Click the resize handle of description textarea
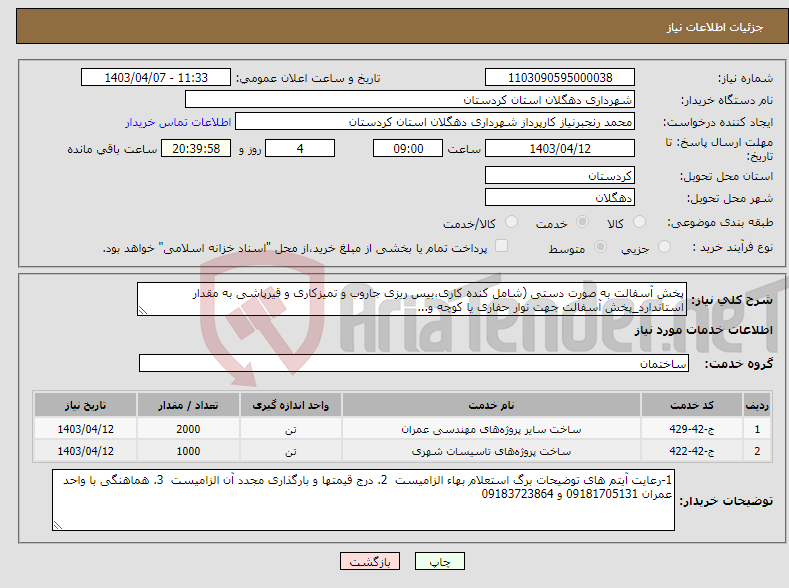 pyautogui.click(x=143, y=310)
